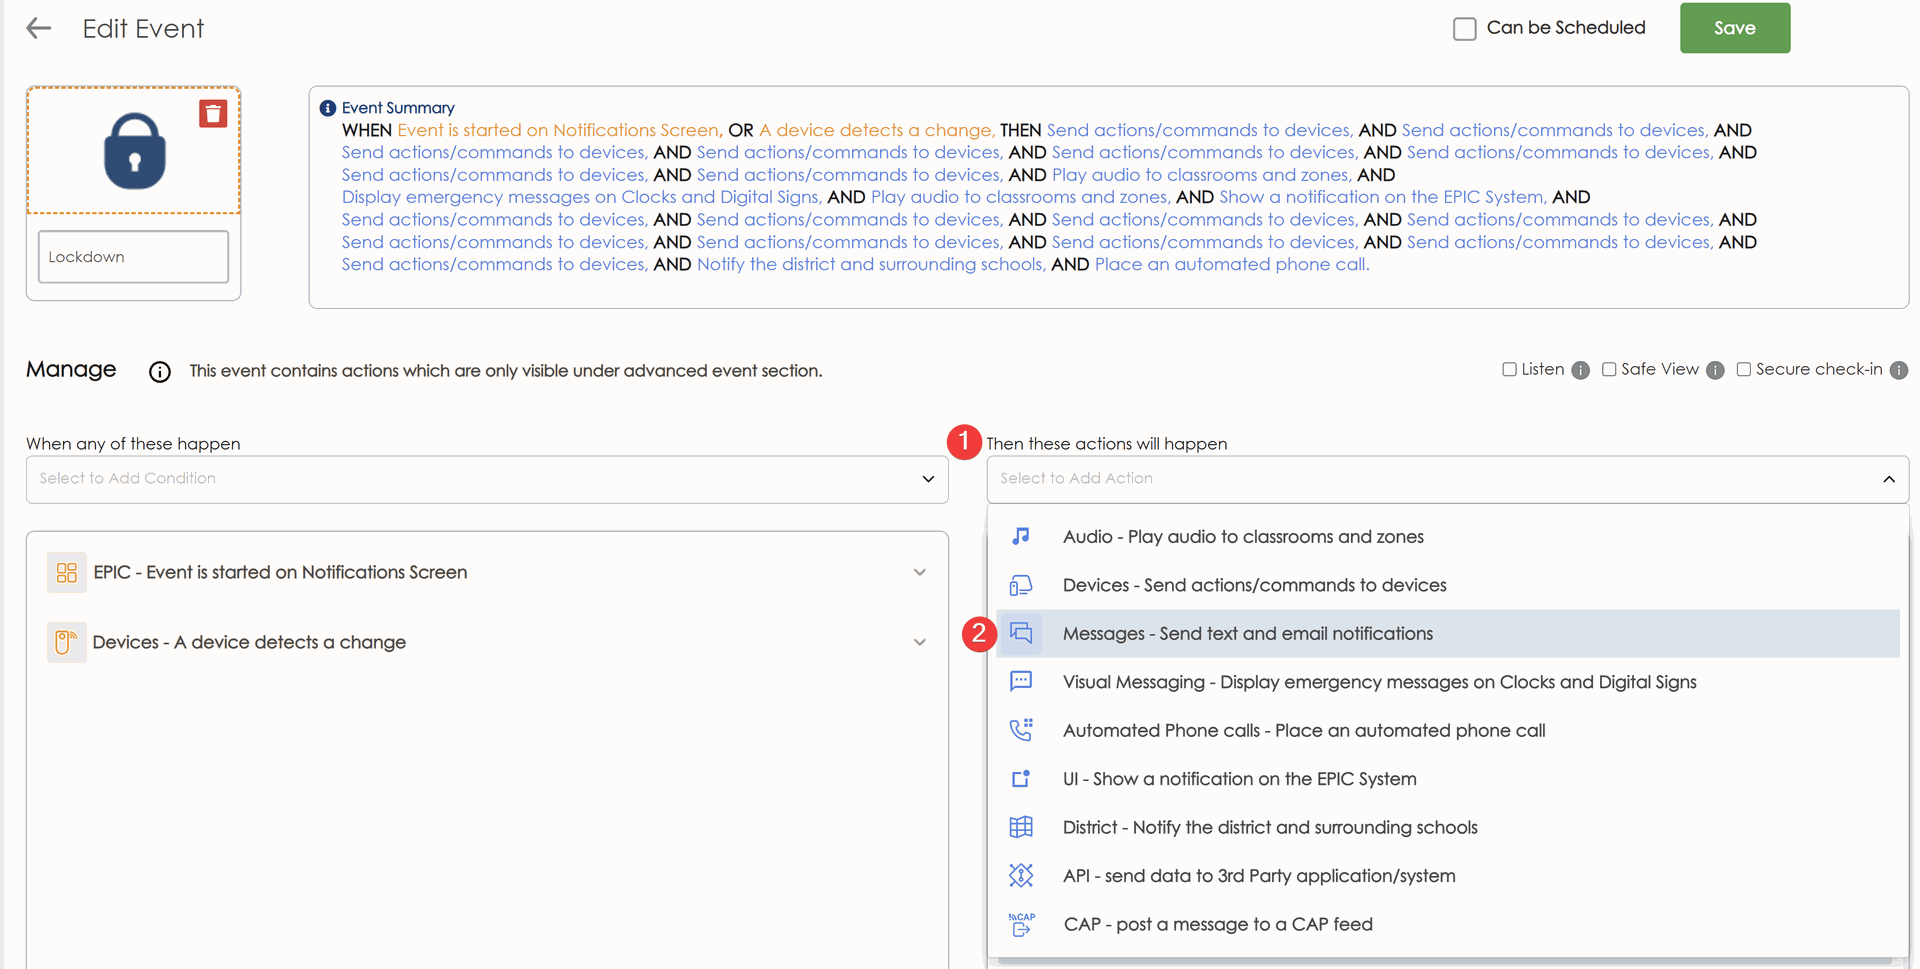The image size is (1920, 969).
Task: Click the Lockdown event name field
Action: (x=133, y=257)
